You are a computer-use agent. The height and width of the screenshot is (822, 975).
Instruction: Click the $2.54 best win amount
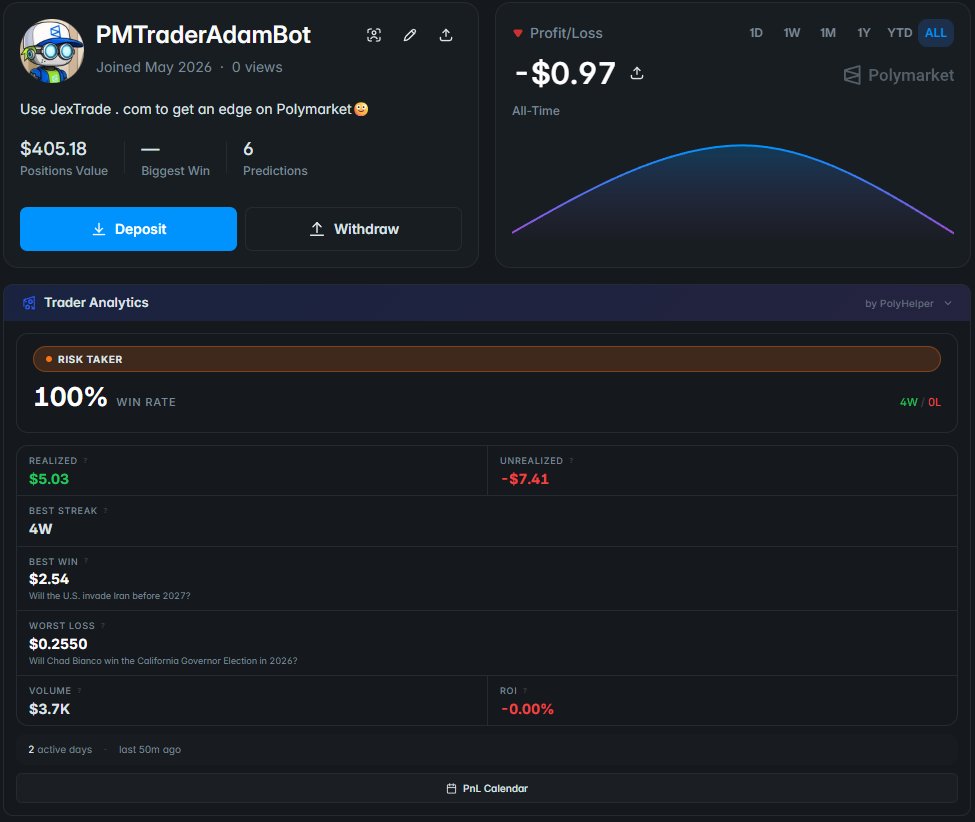tap(49, 579)
